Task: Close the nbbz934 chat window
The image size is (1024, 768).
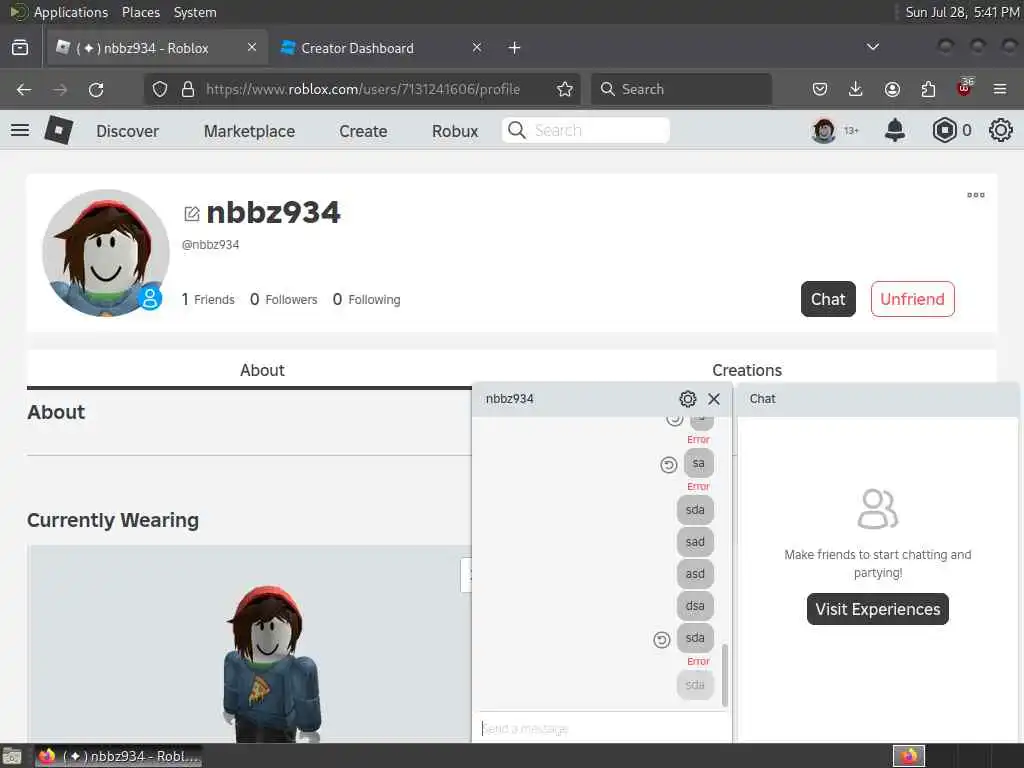Action: pyautogui.click(x=714, y=399)
